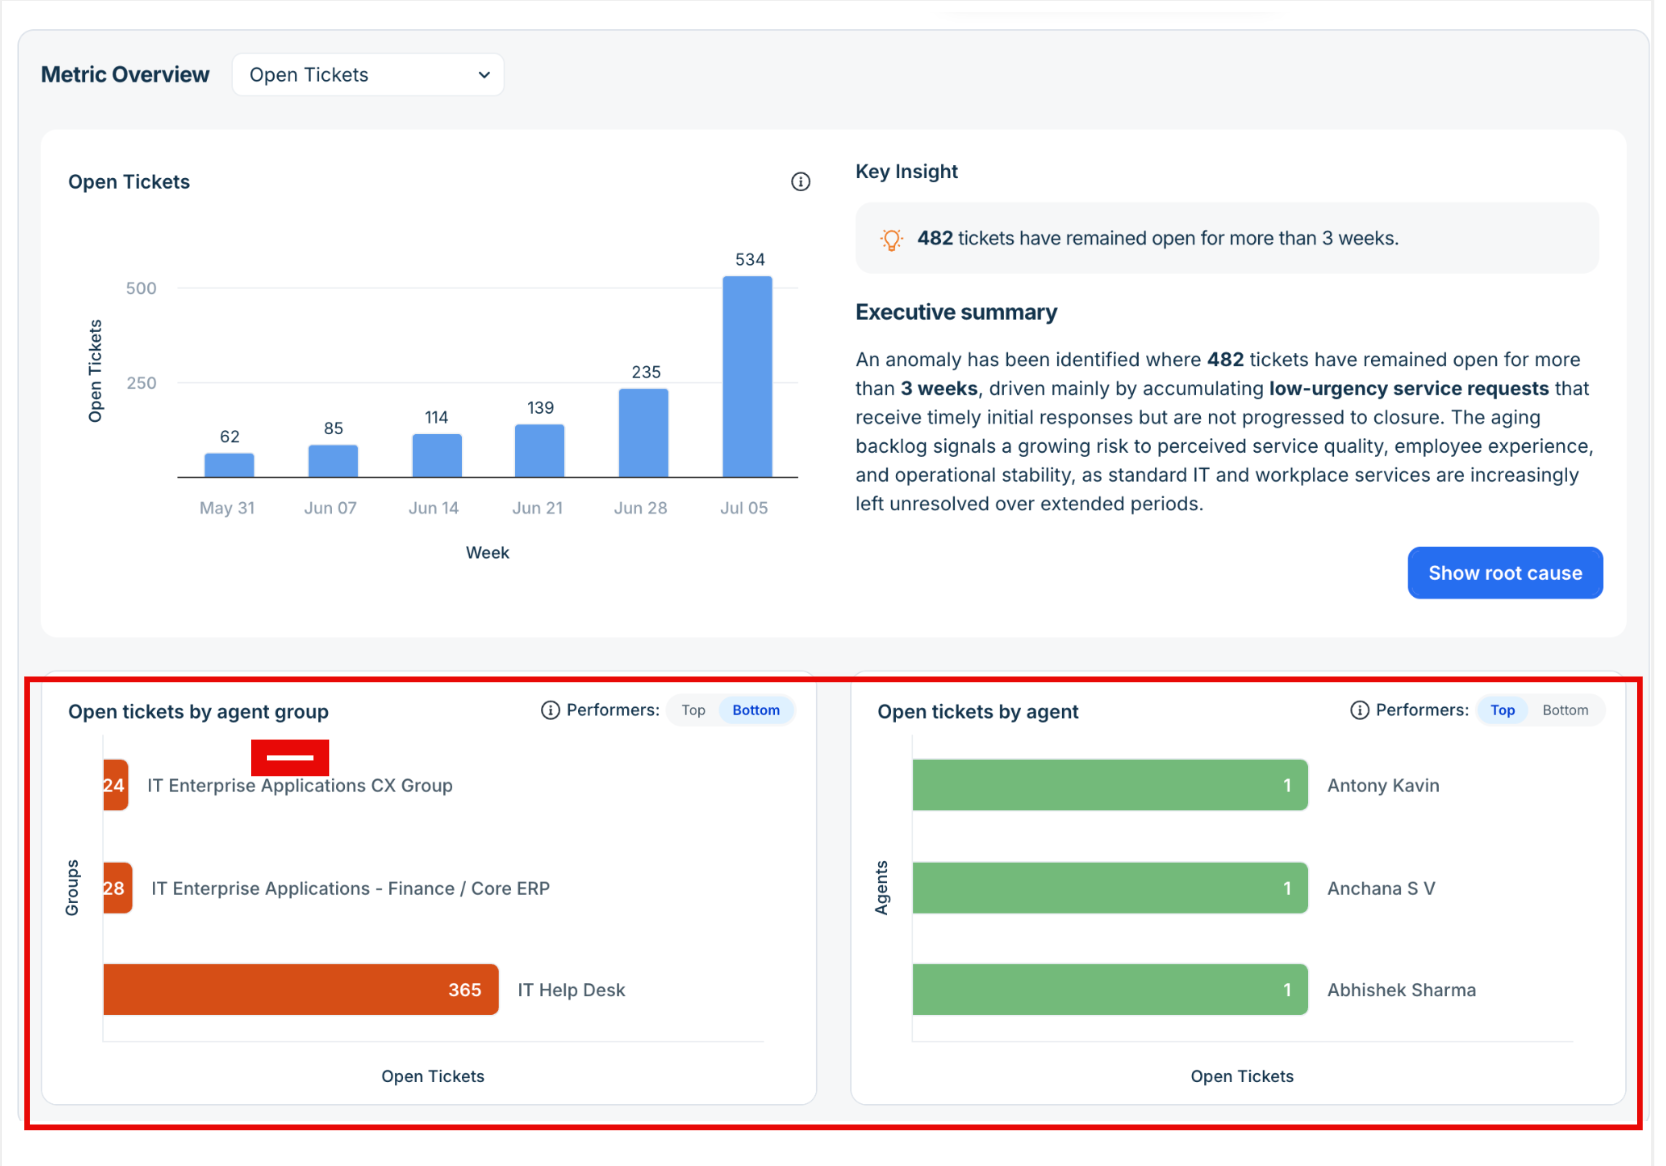Click the Show root cause button

1505,573
